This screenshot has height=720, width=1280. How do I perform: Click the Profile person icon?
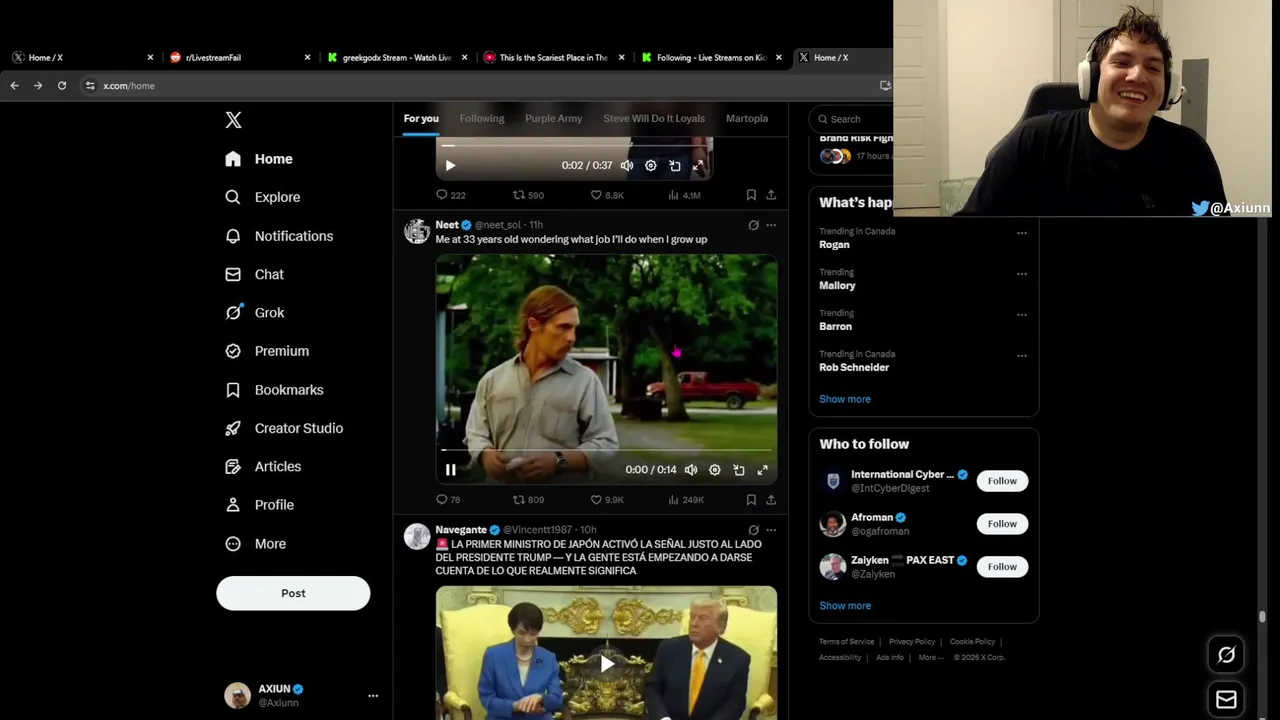[233, 505]
